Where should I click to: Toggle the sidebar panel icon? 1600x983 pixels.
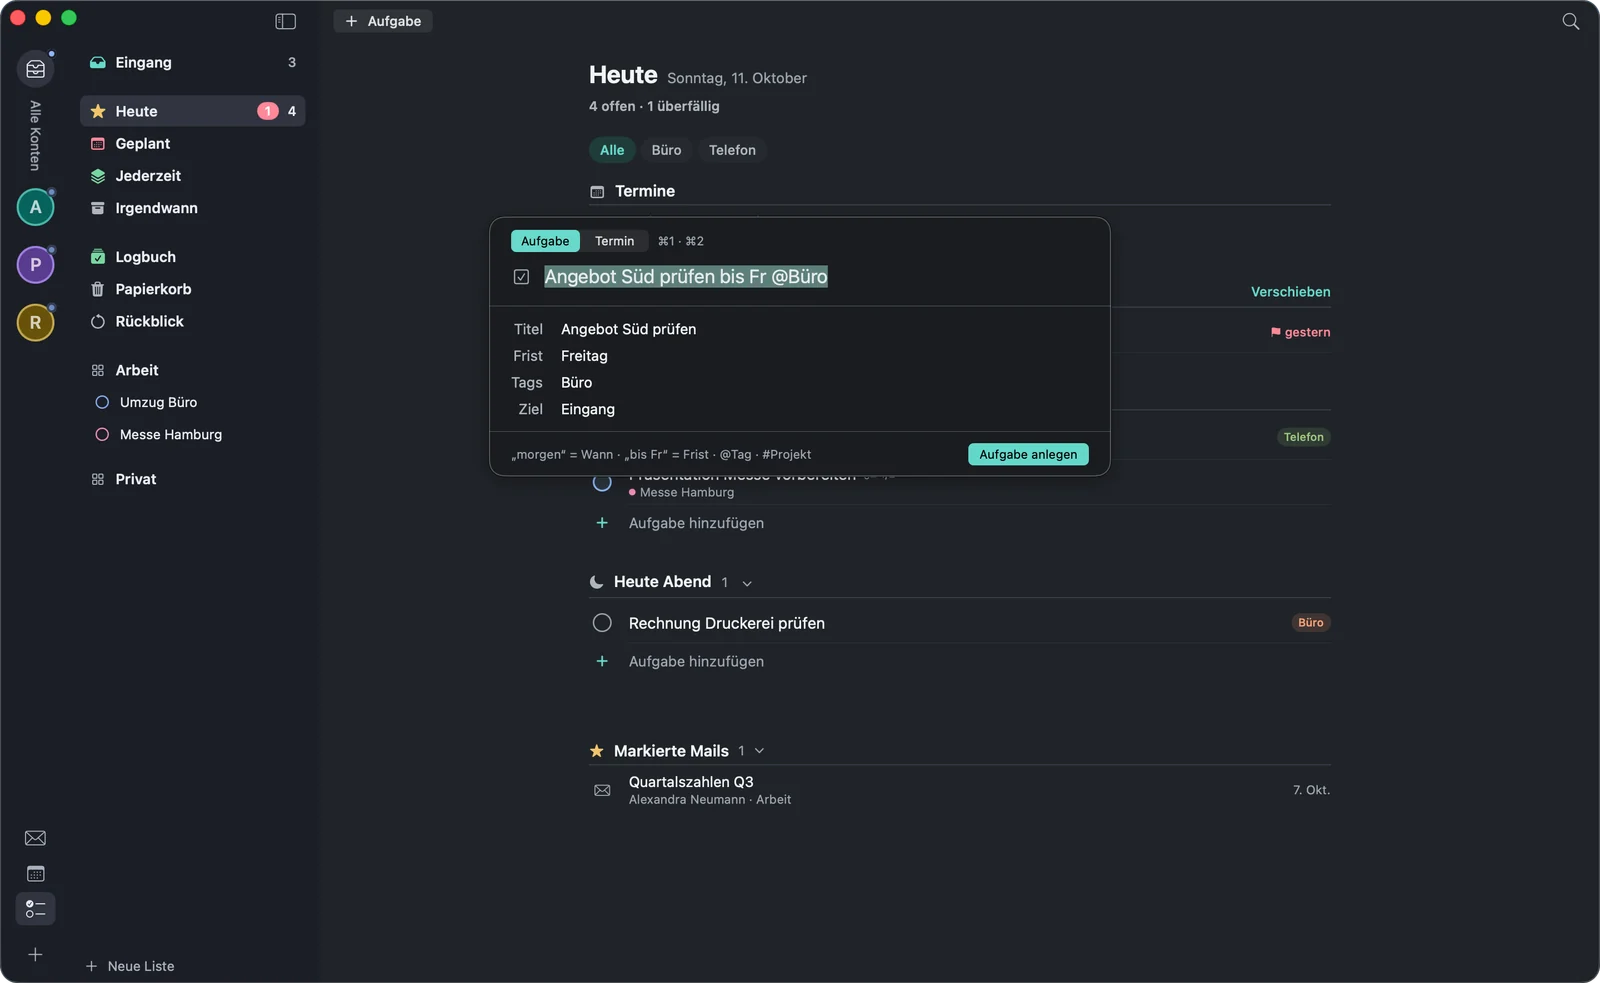(285, 21)
